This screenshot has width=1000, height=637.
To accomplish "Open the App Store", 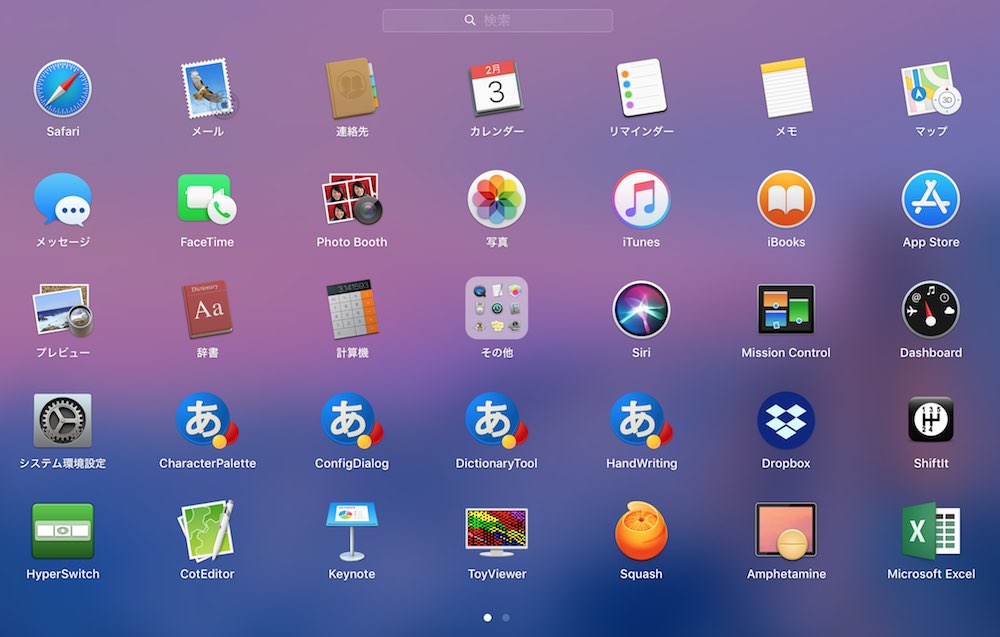I will (x=930, y=200).
